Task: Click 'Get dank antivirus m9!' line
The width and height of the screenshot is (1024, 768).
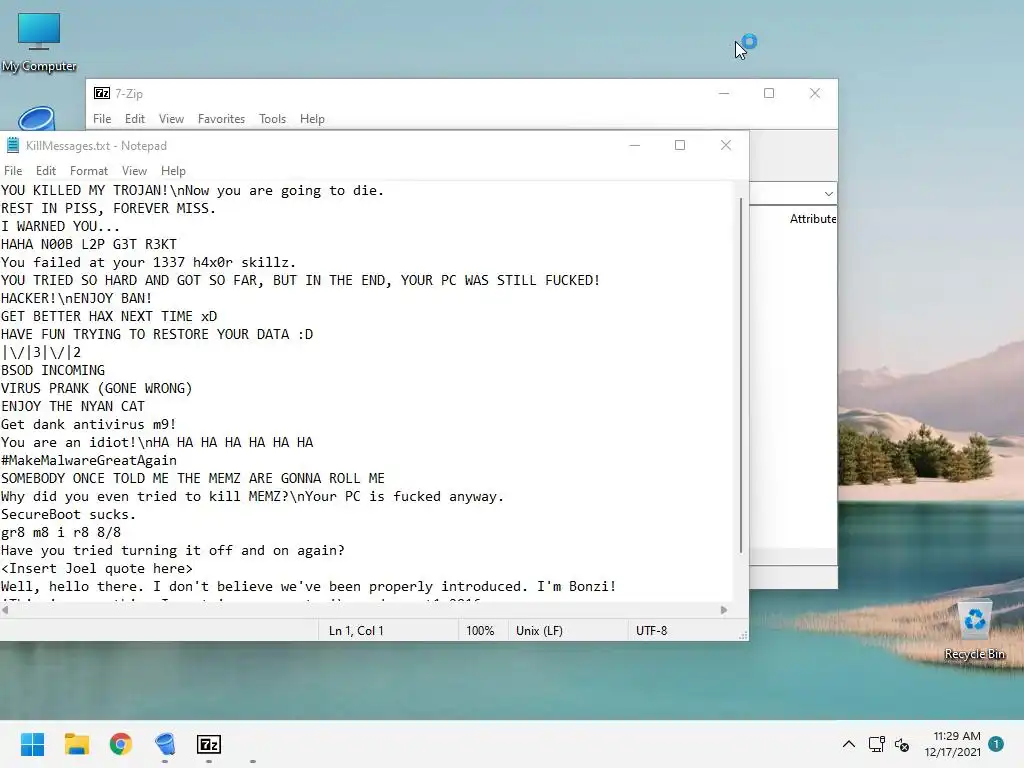Action: (x=88, y=424)
